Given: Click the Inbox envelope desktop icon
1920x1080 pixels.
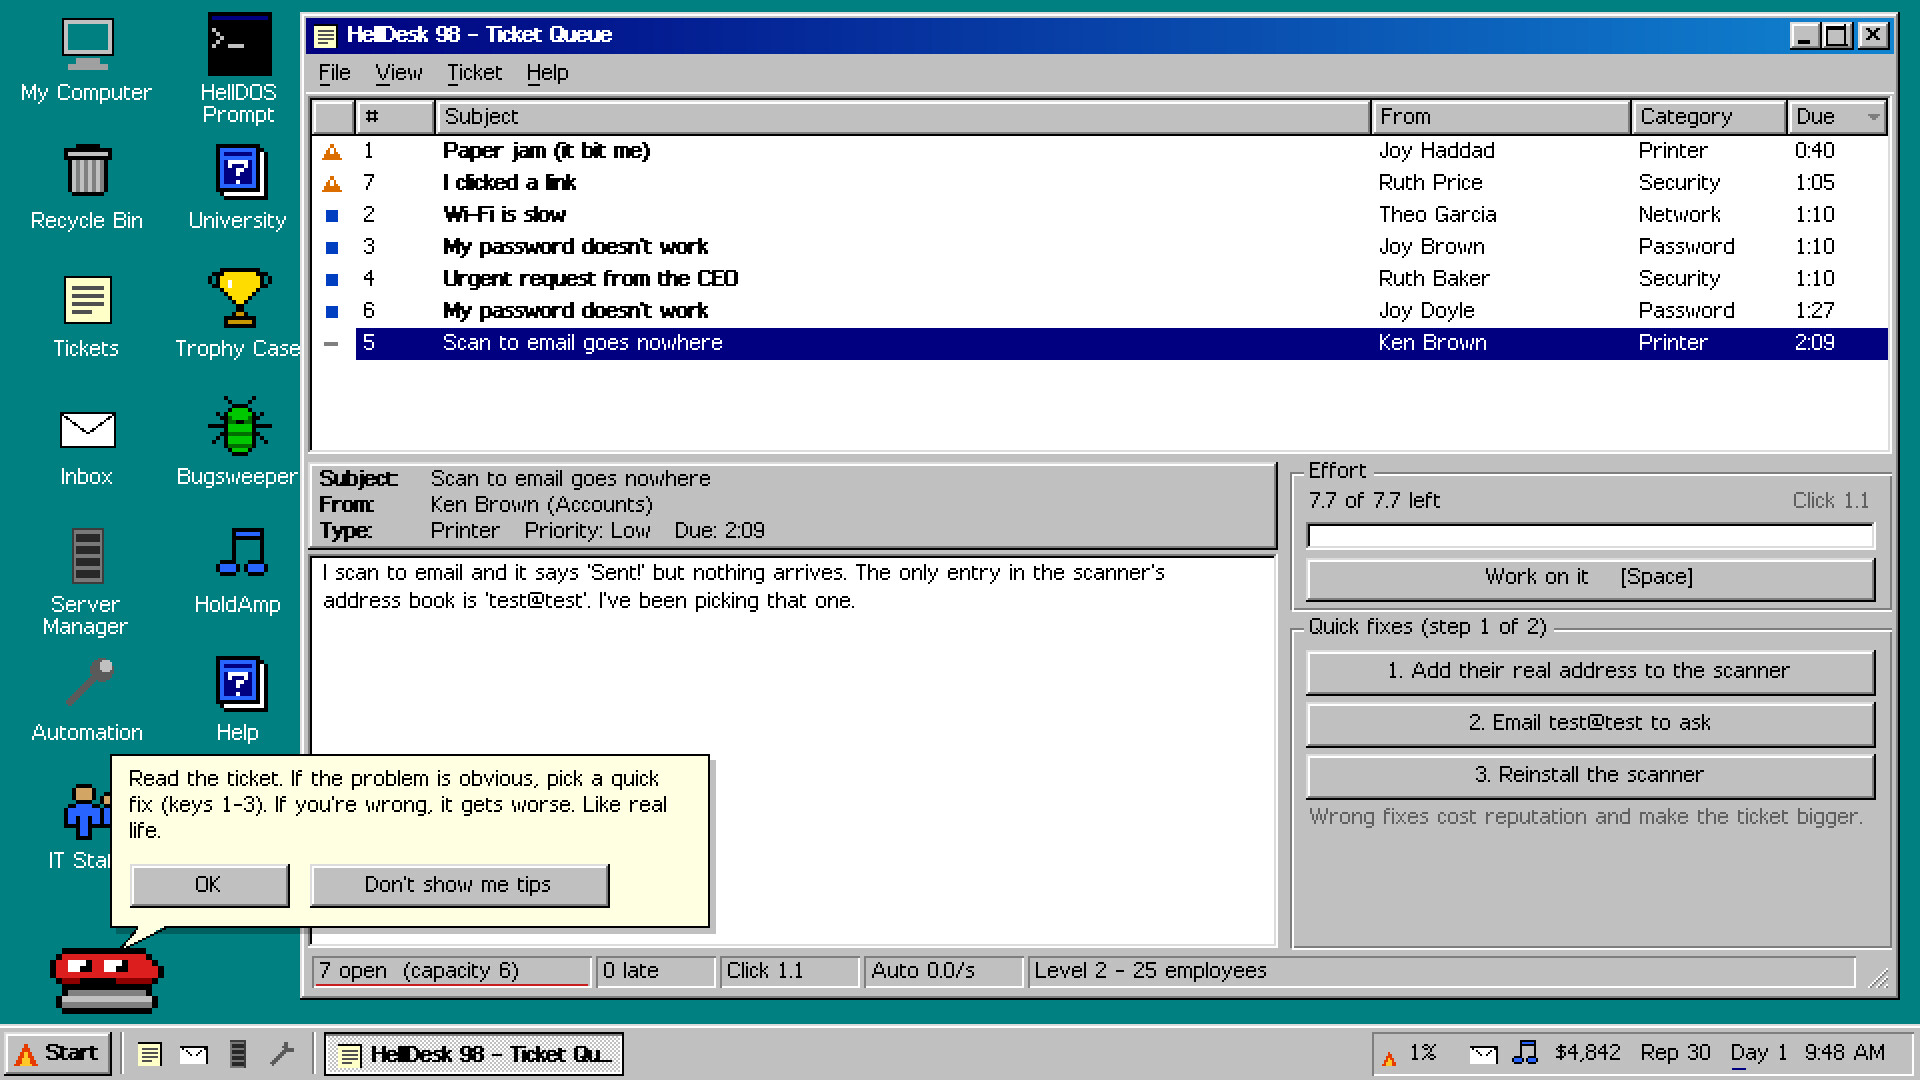Looking at the screenshot, I should coord(86,441).
